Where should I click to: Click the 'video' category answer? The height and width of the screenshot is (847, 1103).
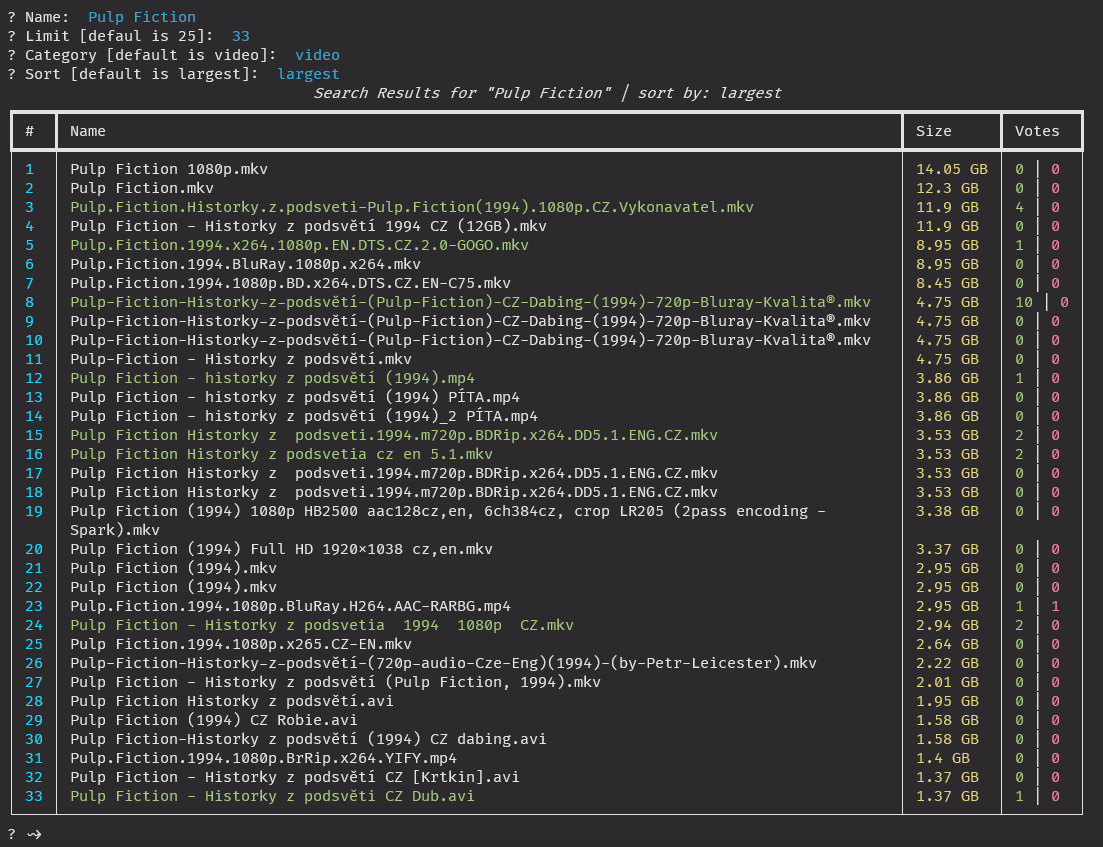(x=317, y=55)
